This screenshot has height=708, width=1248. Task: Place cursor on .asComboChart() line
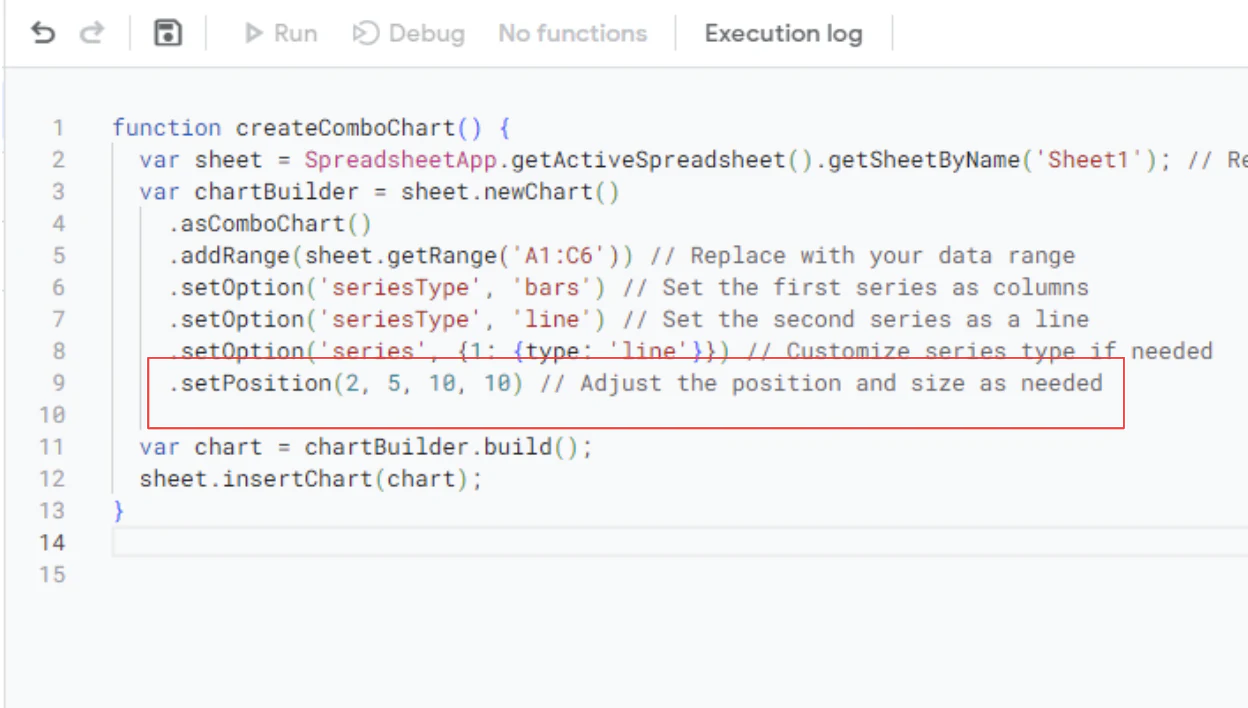pyautogui.click(x=271, y=224)
